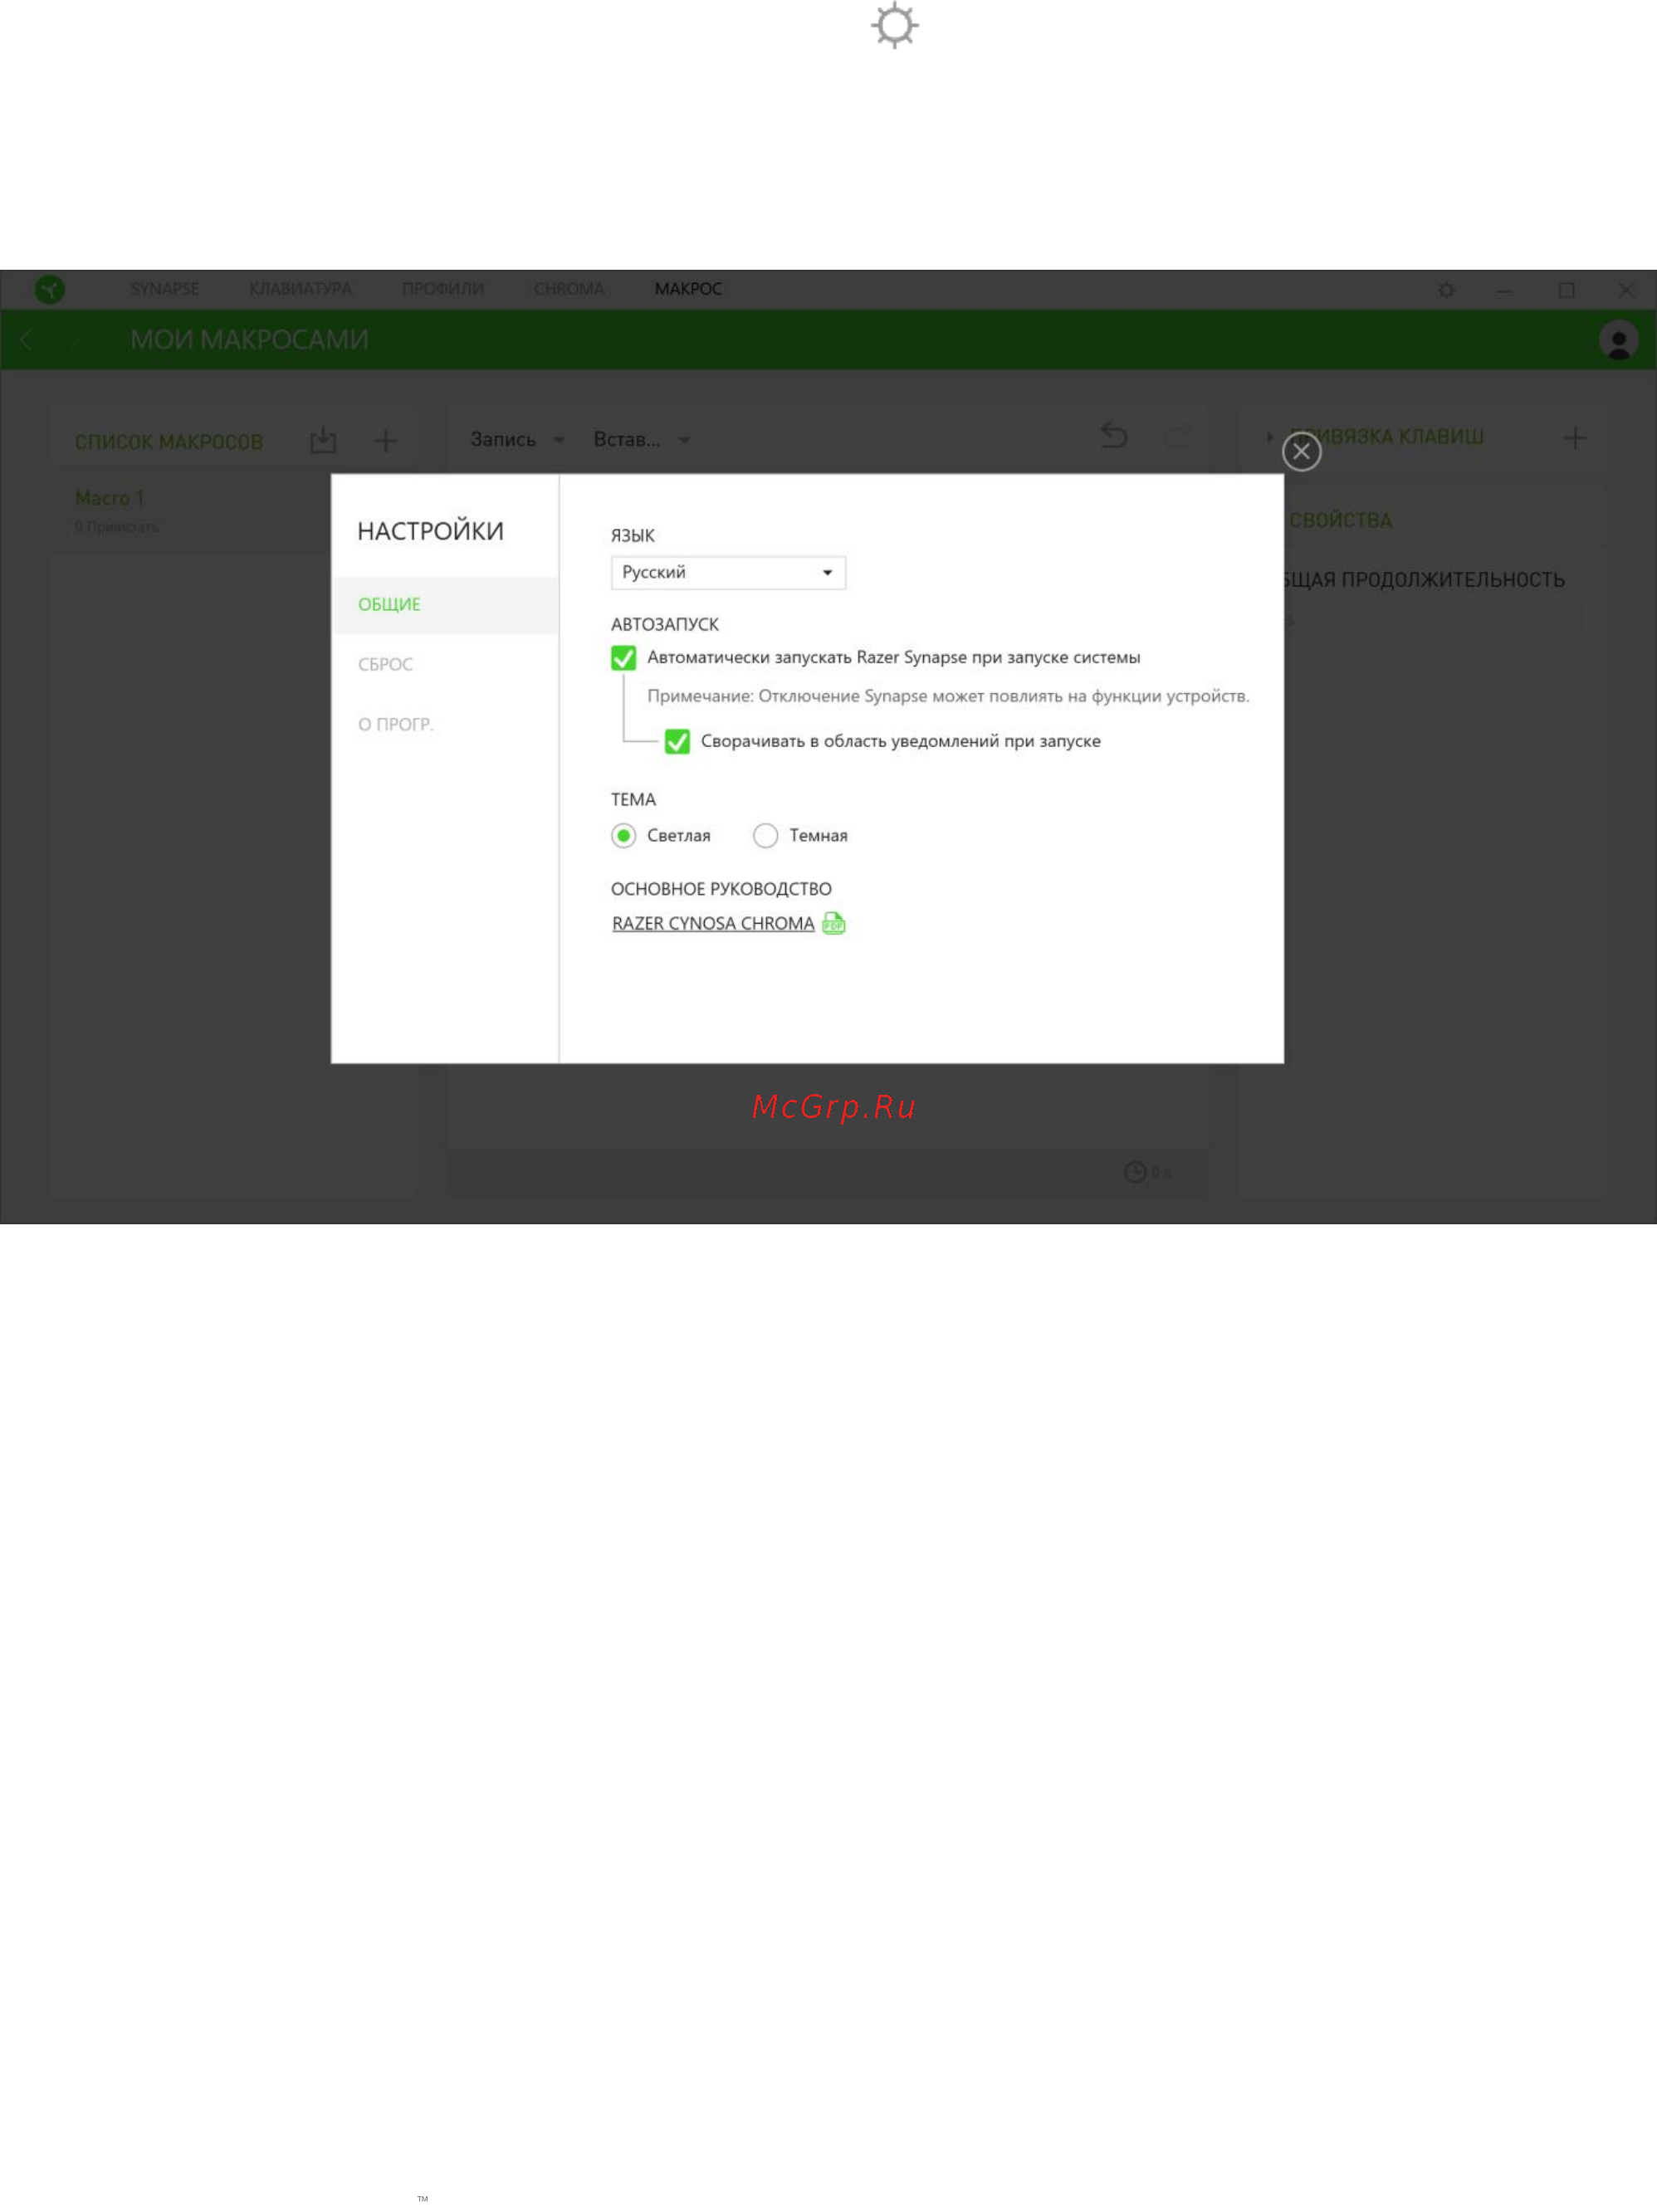Select Macro 1 in macro list

[110, 498]
